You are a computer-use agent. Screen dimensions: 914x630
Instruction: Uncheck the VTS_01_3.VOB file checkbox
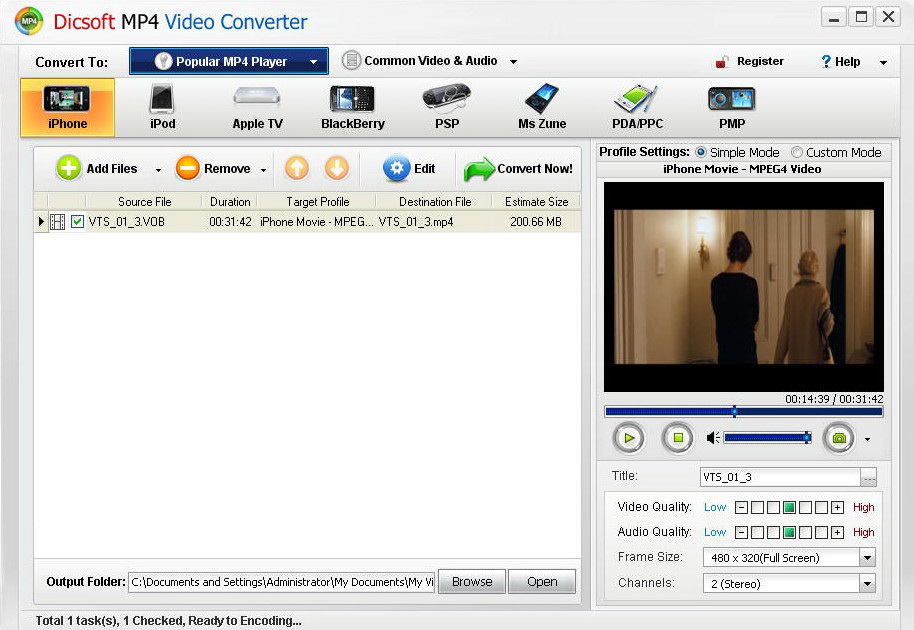coord(78,222)
